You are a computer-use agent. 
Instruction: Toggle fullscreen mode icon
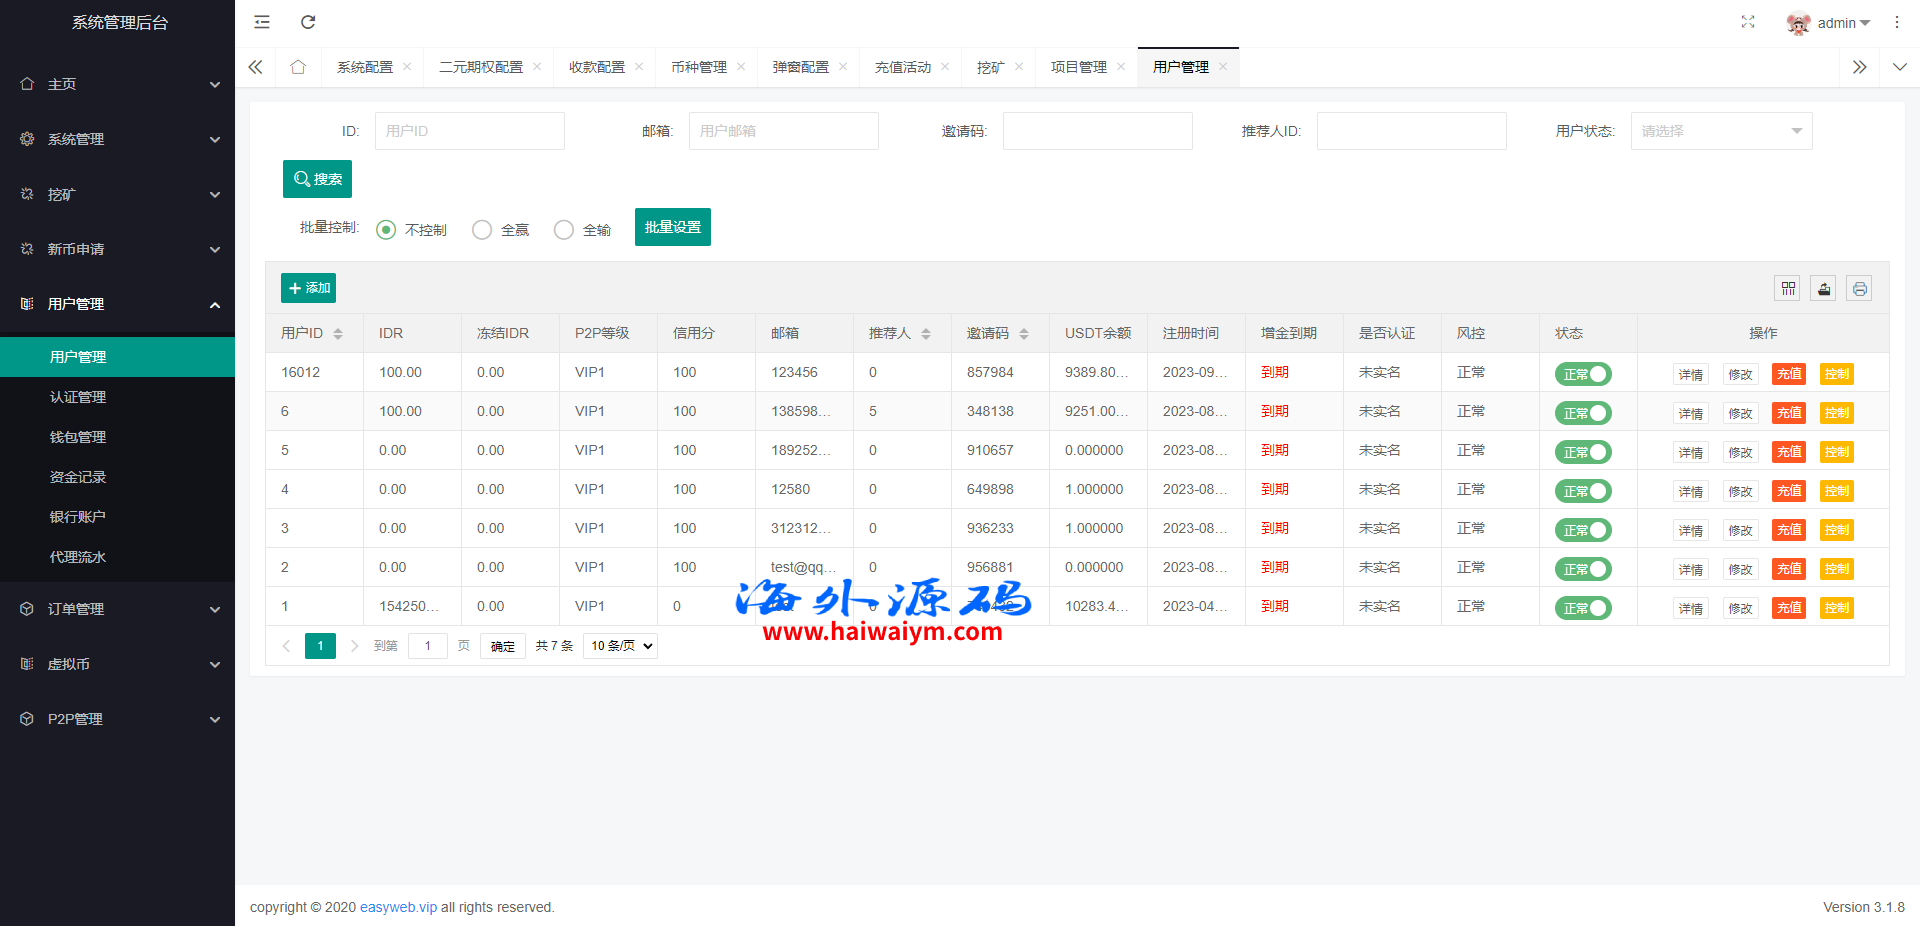[x=1747, y=22]
